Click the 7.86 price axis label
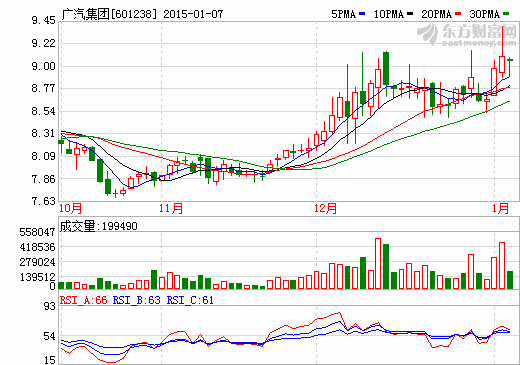The width and height of the screenshot is (520, 365). coord(44,179)
